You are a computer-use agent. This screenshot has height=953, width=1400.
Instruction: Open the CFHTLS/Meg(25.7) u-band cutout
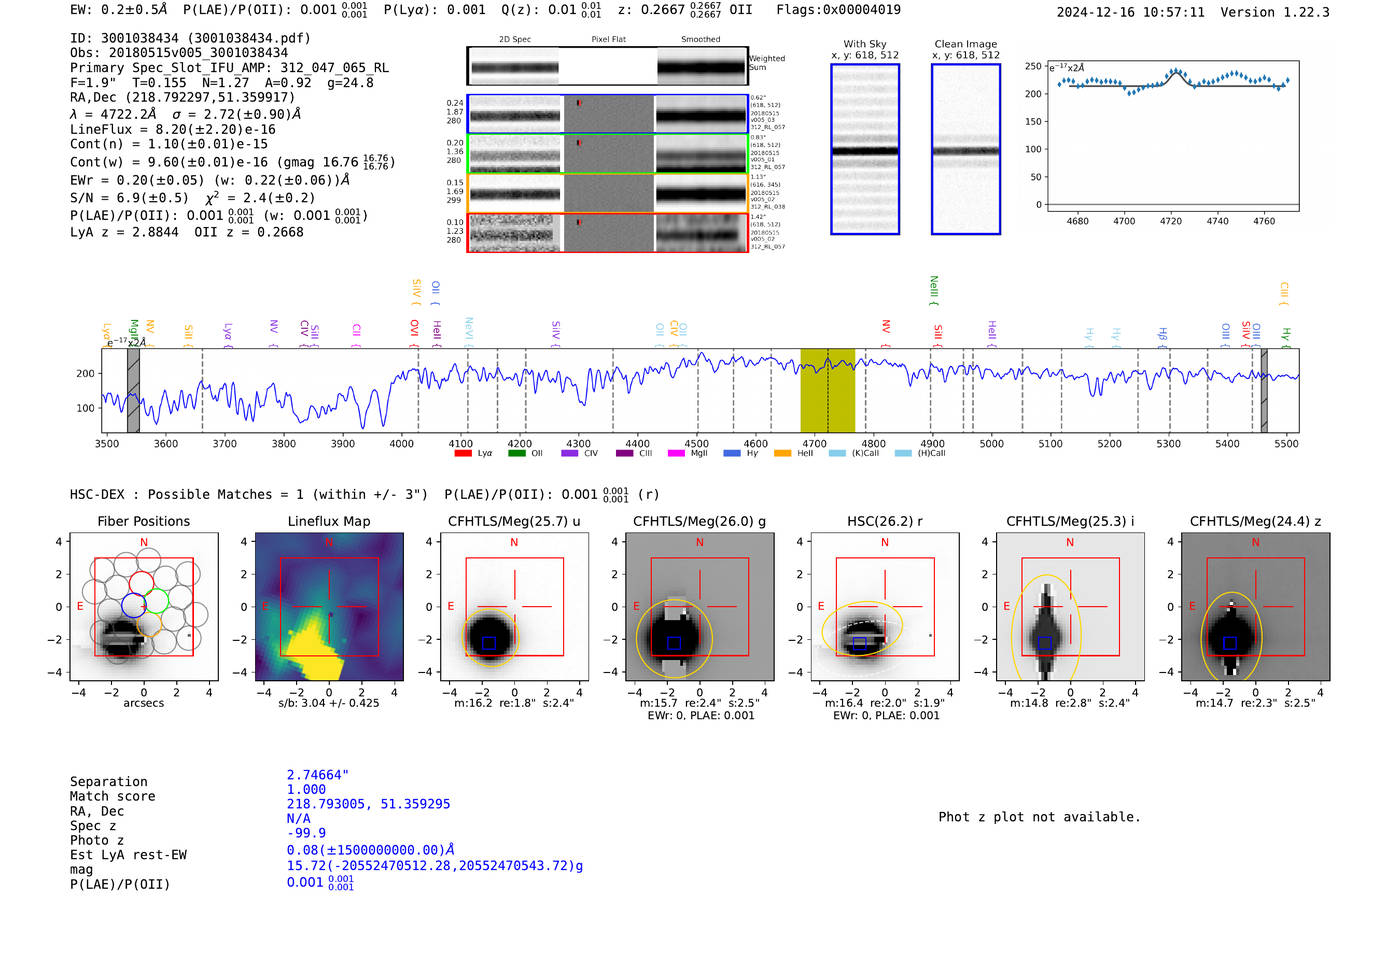[514, 607]
